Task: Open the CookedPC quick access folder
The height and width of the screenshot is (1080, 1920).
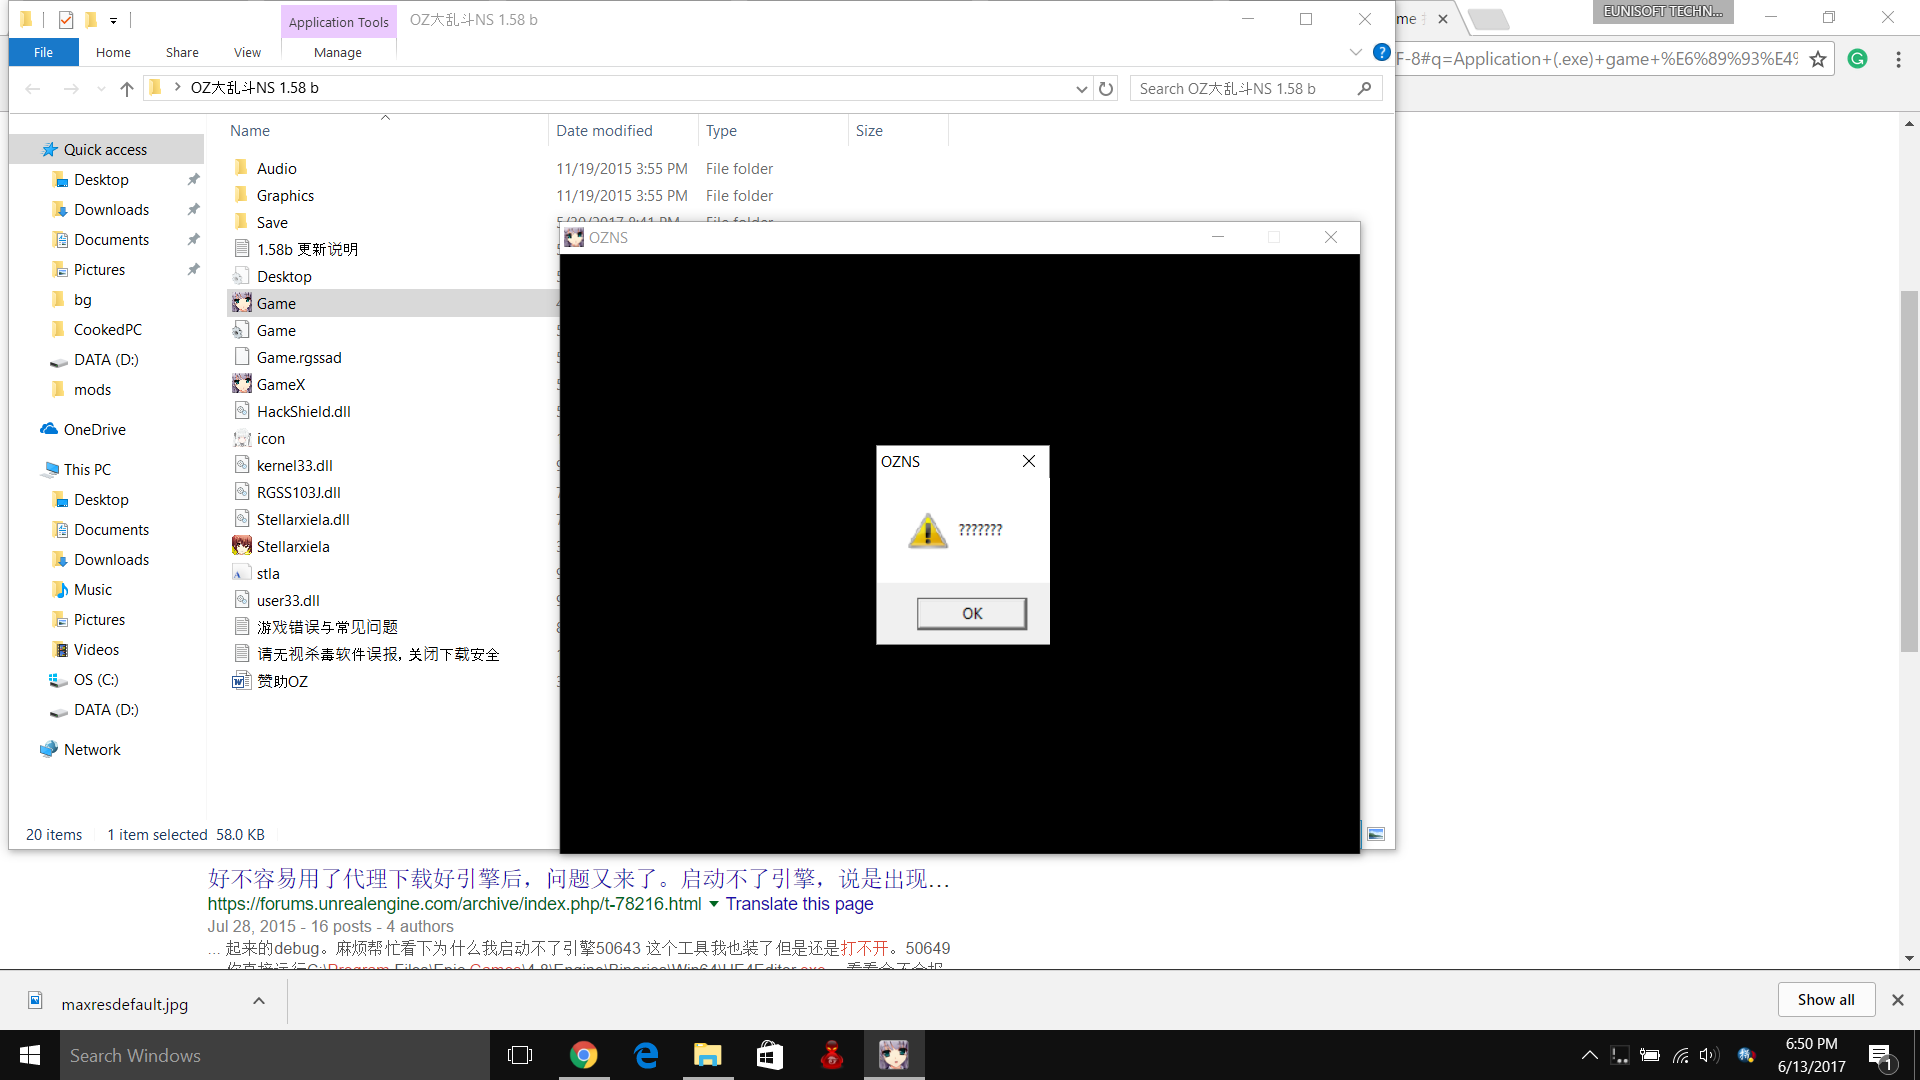Action: (x=107, y=329)
